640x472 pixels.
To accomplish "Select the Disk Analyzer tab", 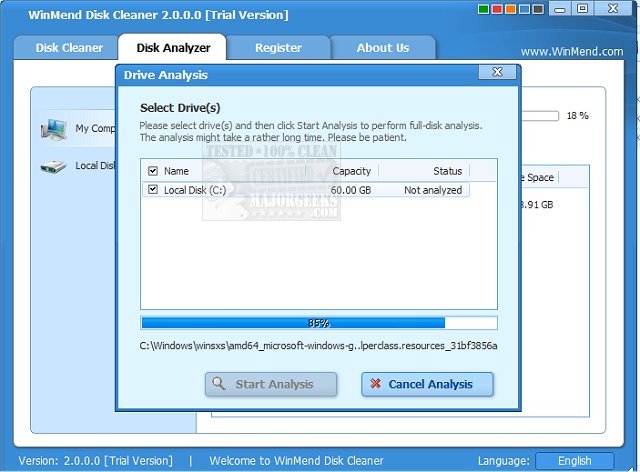I will click(173, 48).
